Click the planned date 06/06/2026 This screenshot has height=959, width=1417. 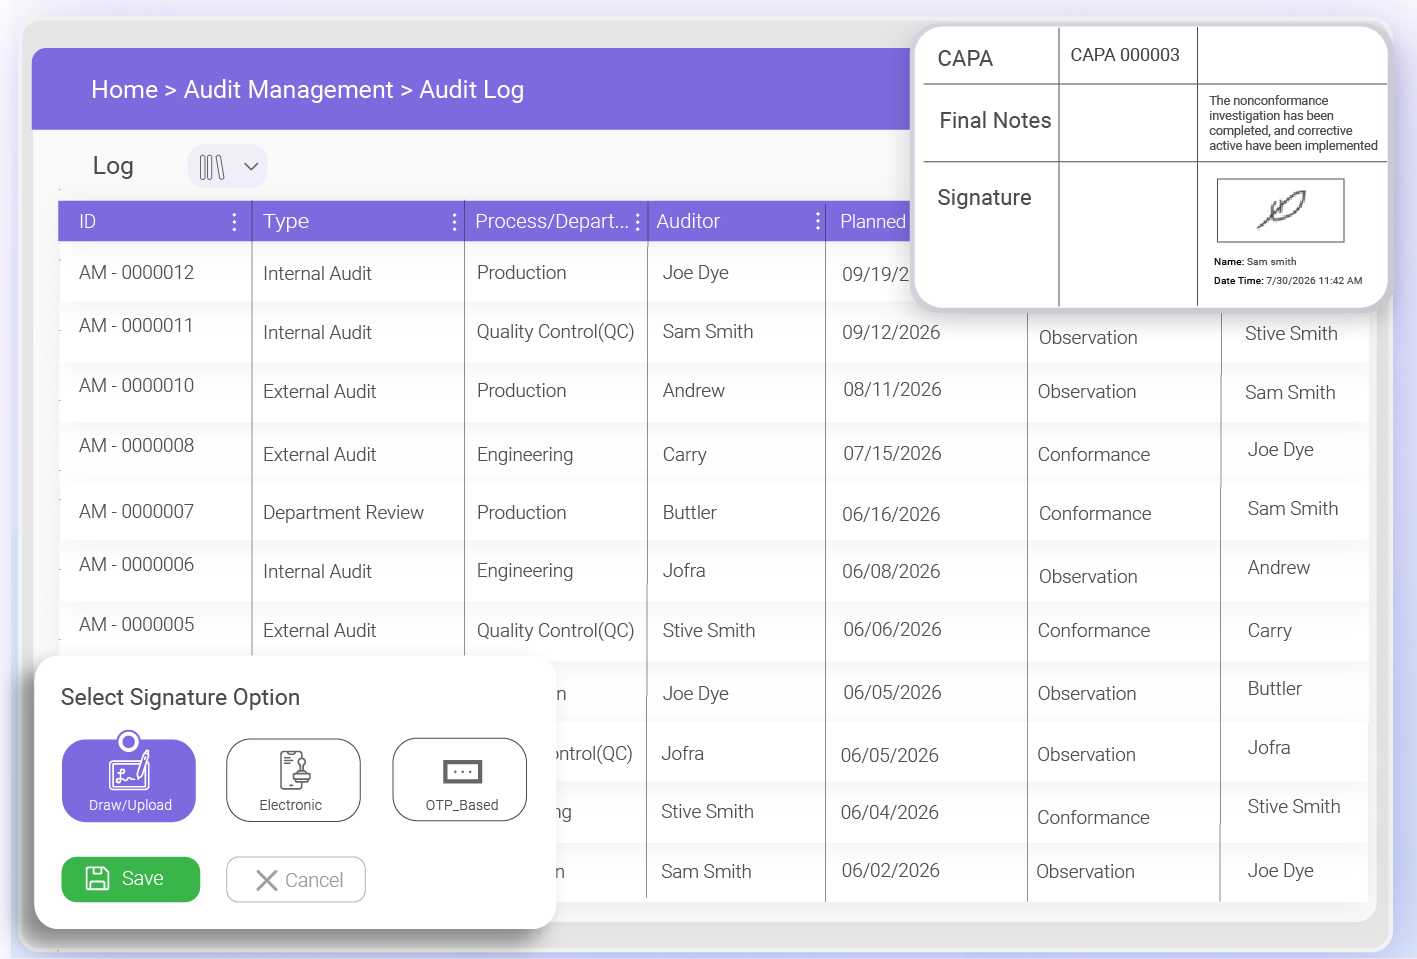tap(892, 630)
